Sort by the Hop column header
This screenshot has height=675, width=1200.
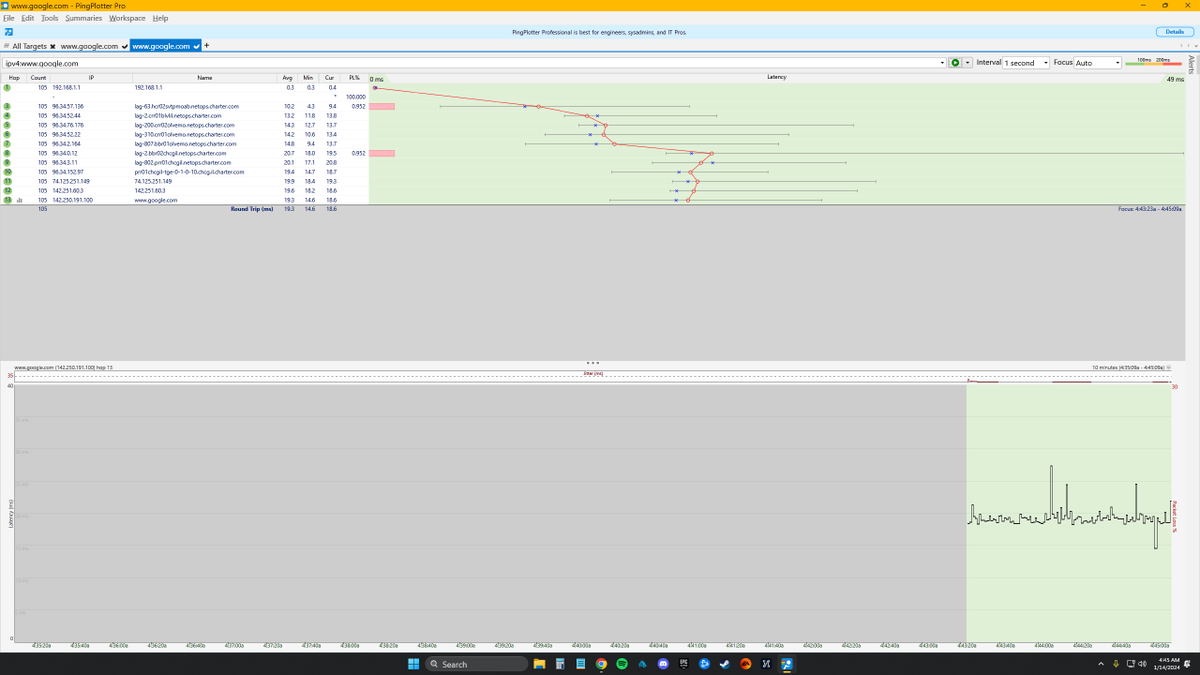tap(14, 77)
